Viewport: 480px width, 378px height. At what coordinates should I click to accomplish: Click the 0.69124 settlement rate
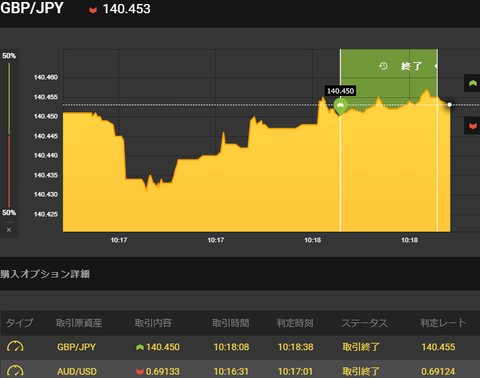tap(438, 371)
